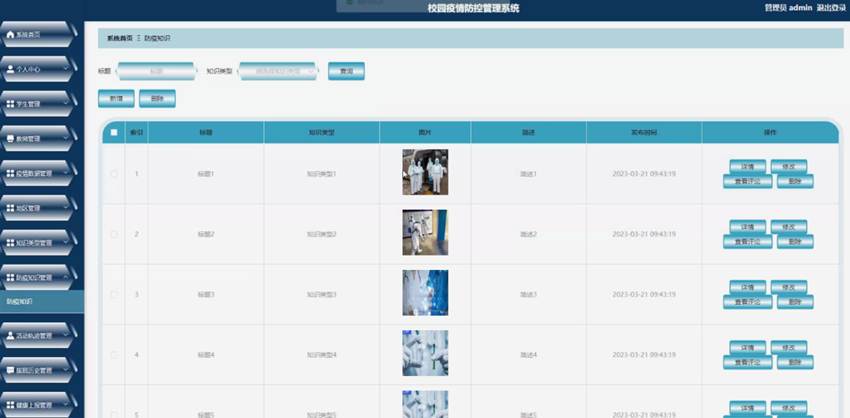The height and width of the screenshot is (418, 850).
Task: Collapse the 防疫知识管理 chevron
Action: click(66, 278)
